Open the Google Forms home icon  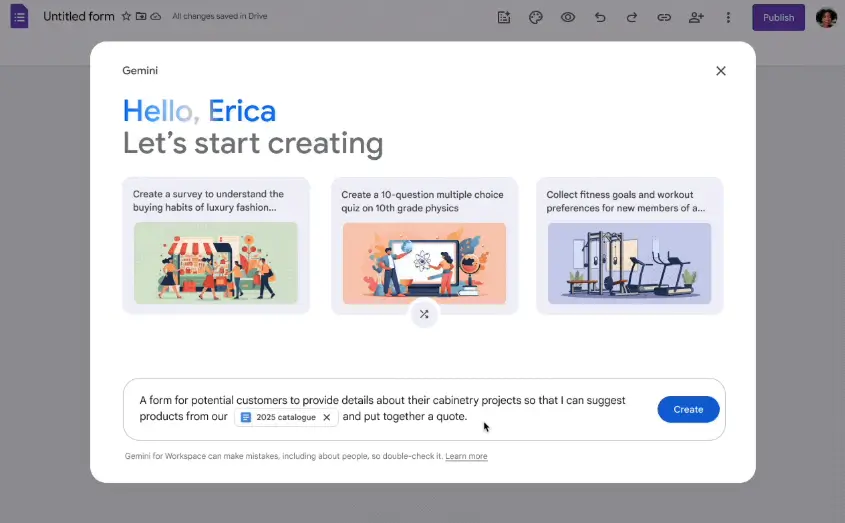click(x=19, y=16)
